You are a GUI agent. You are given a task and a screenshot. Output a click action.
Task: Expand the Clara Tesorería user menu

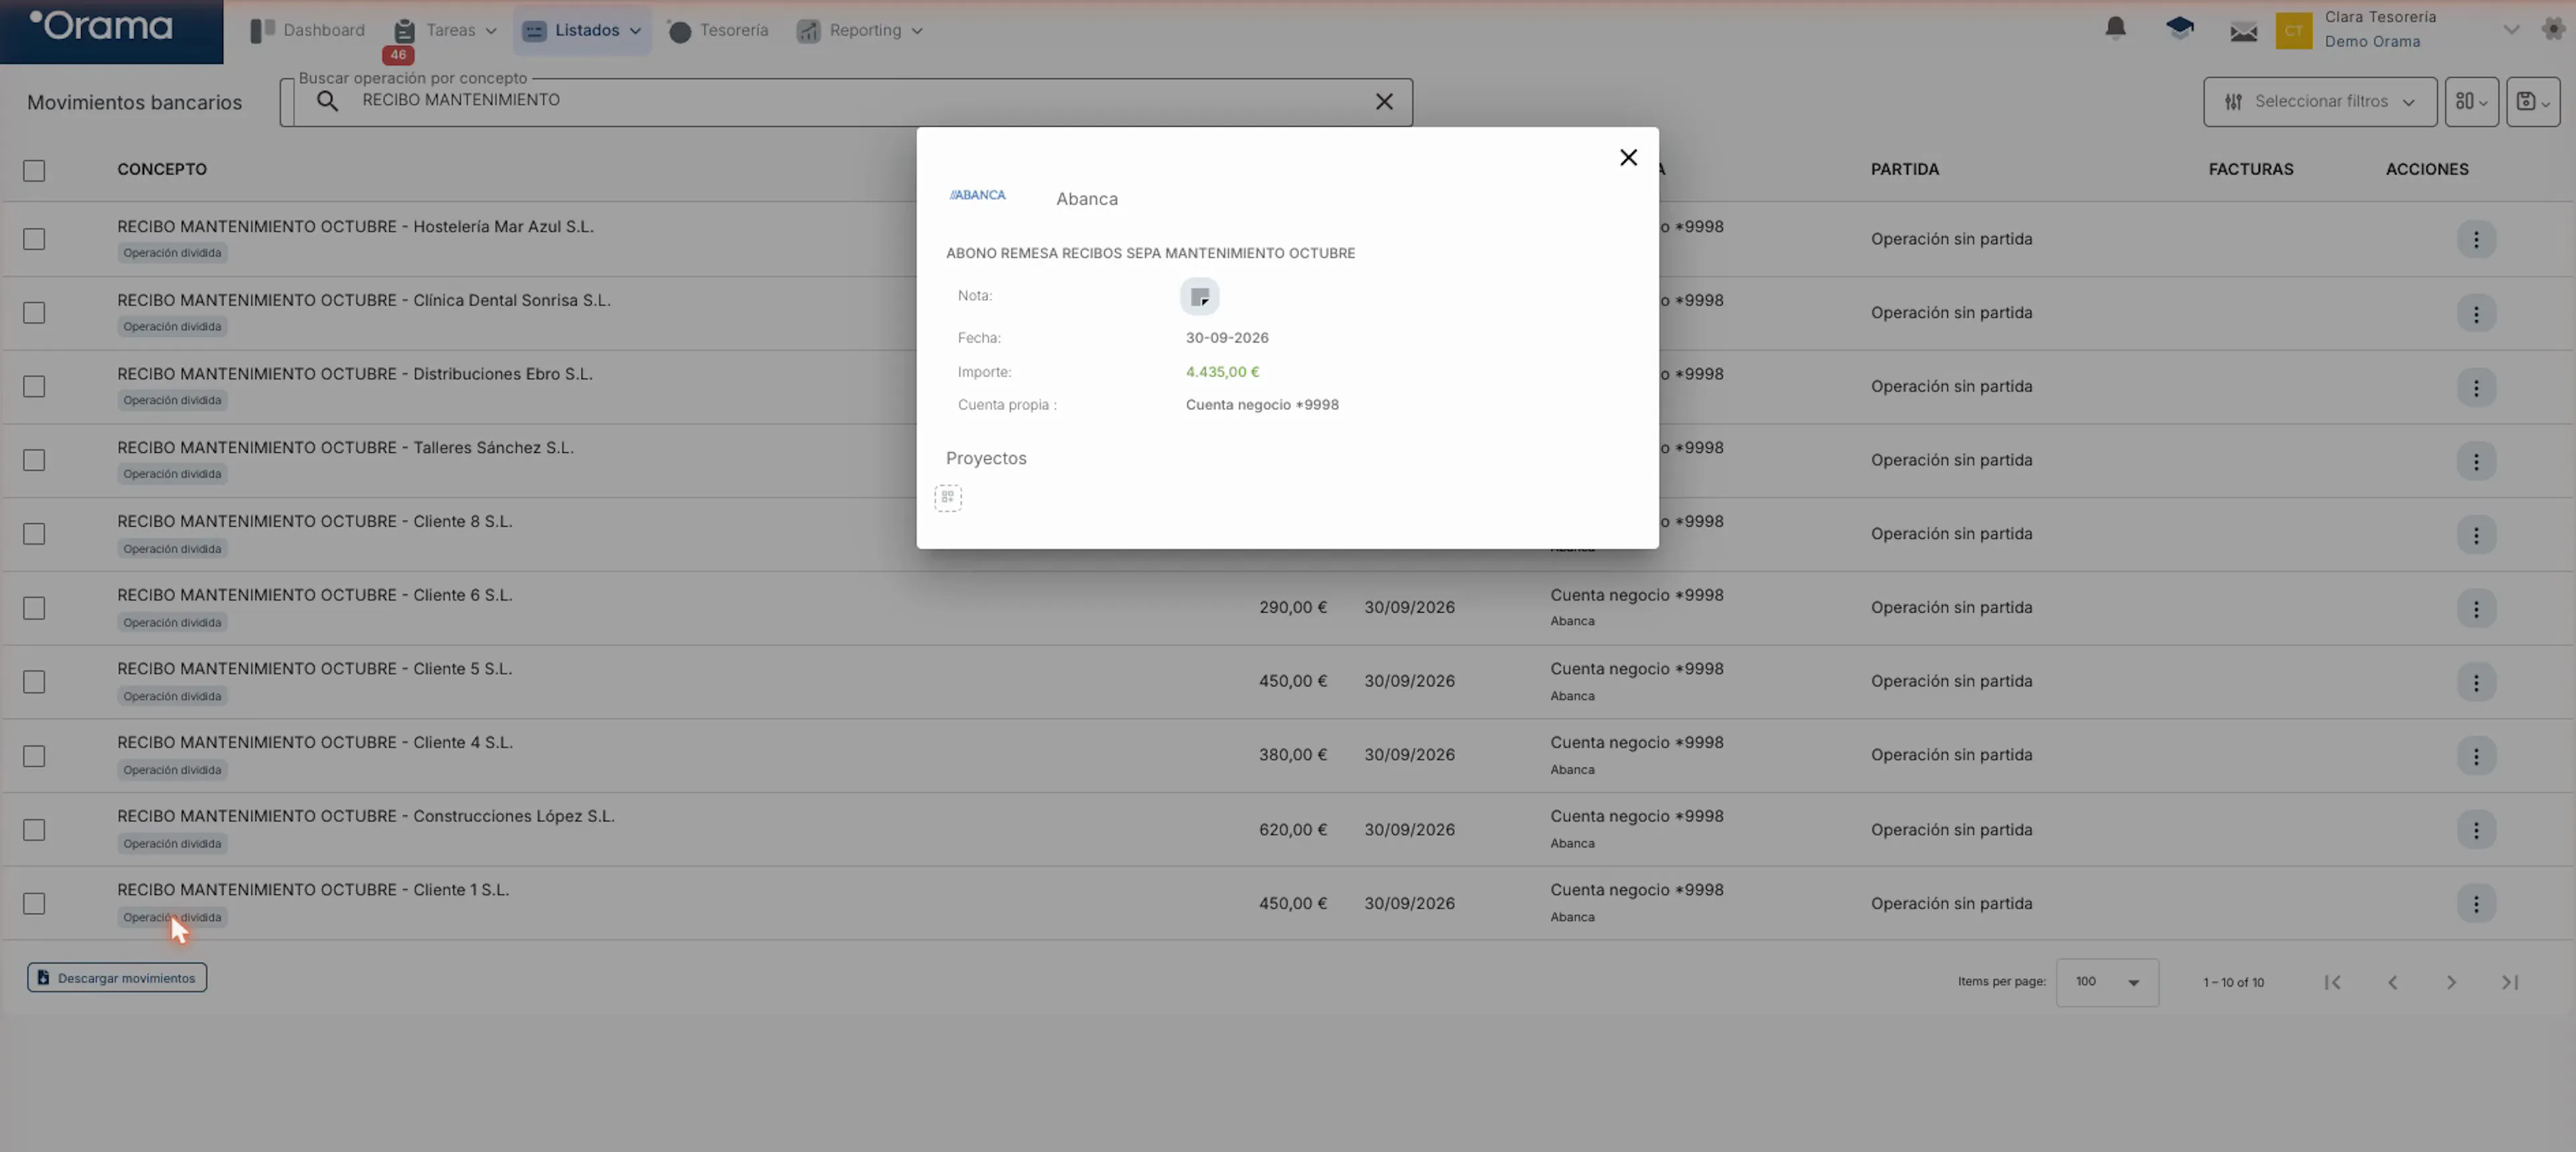[2510, 29]
